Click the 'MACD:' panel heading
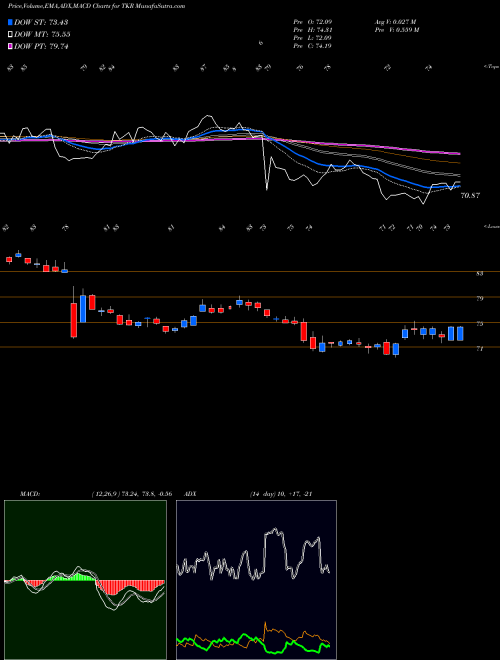Screen dimensions: 500x660 coord(29,494)
